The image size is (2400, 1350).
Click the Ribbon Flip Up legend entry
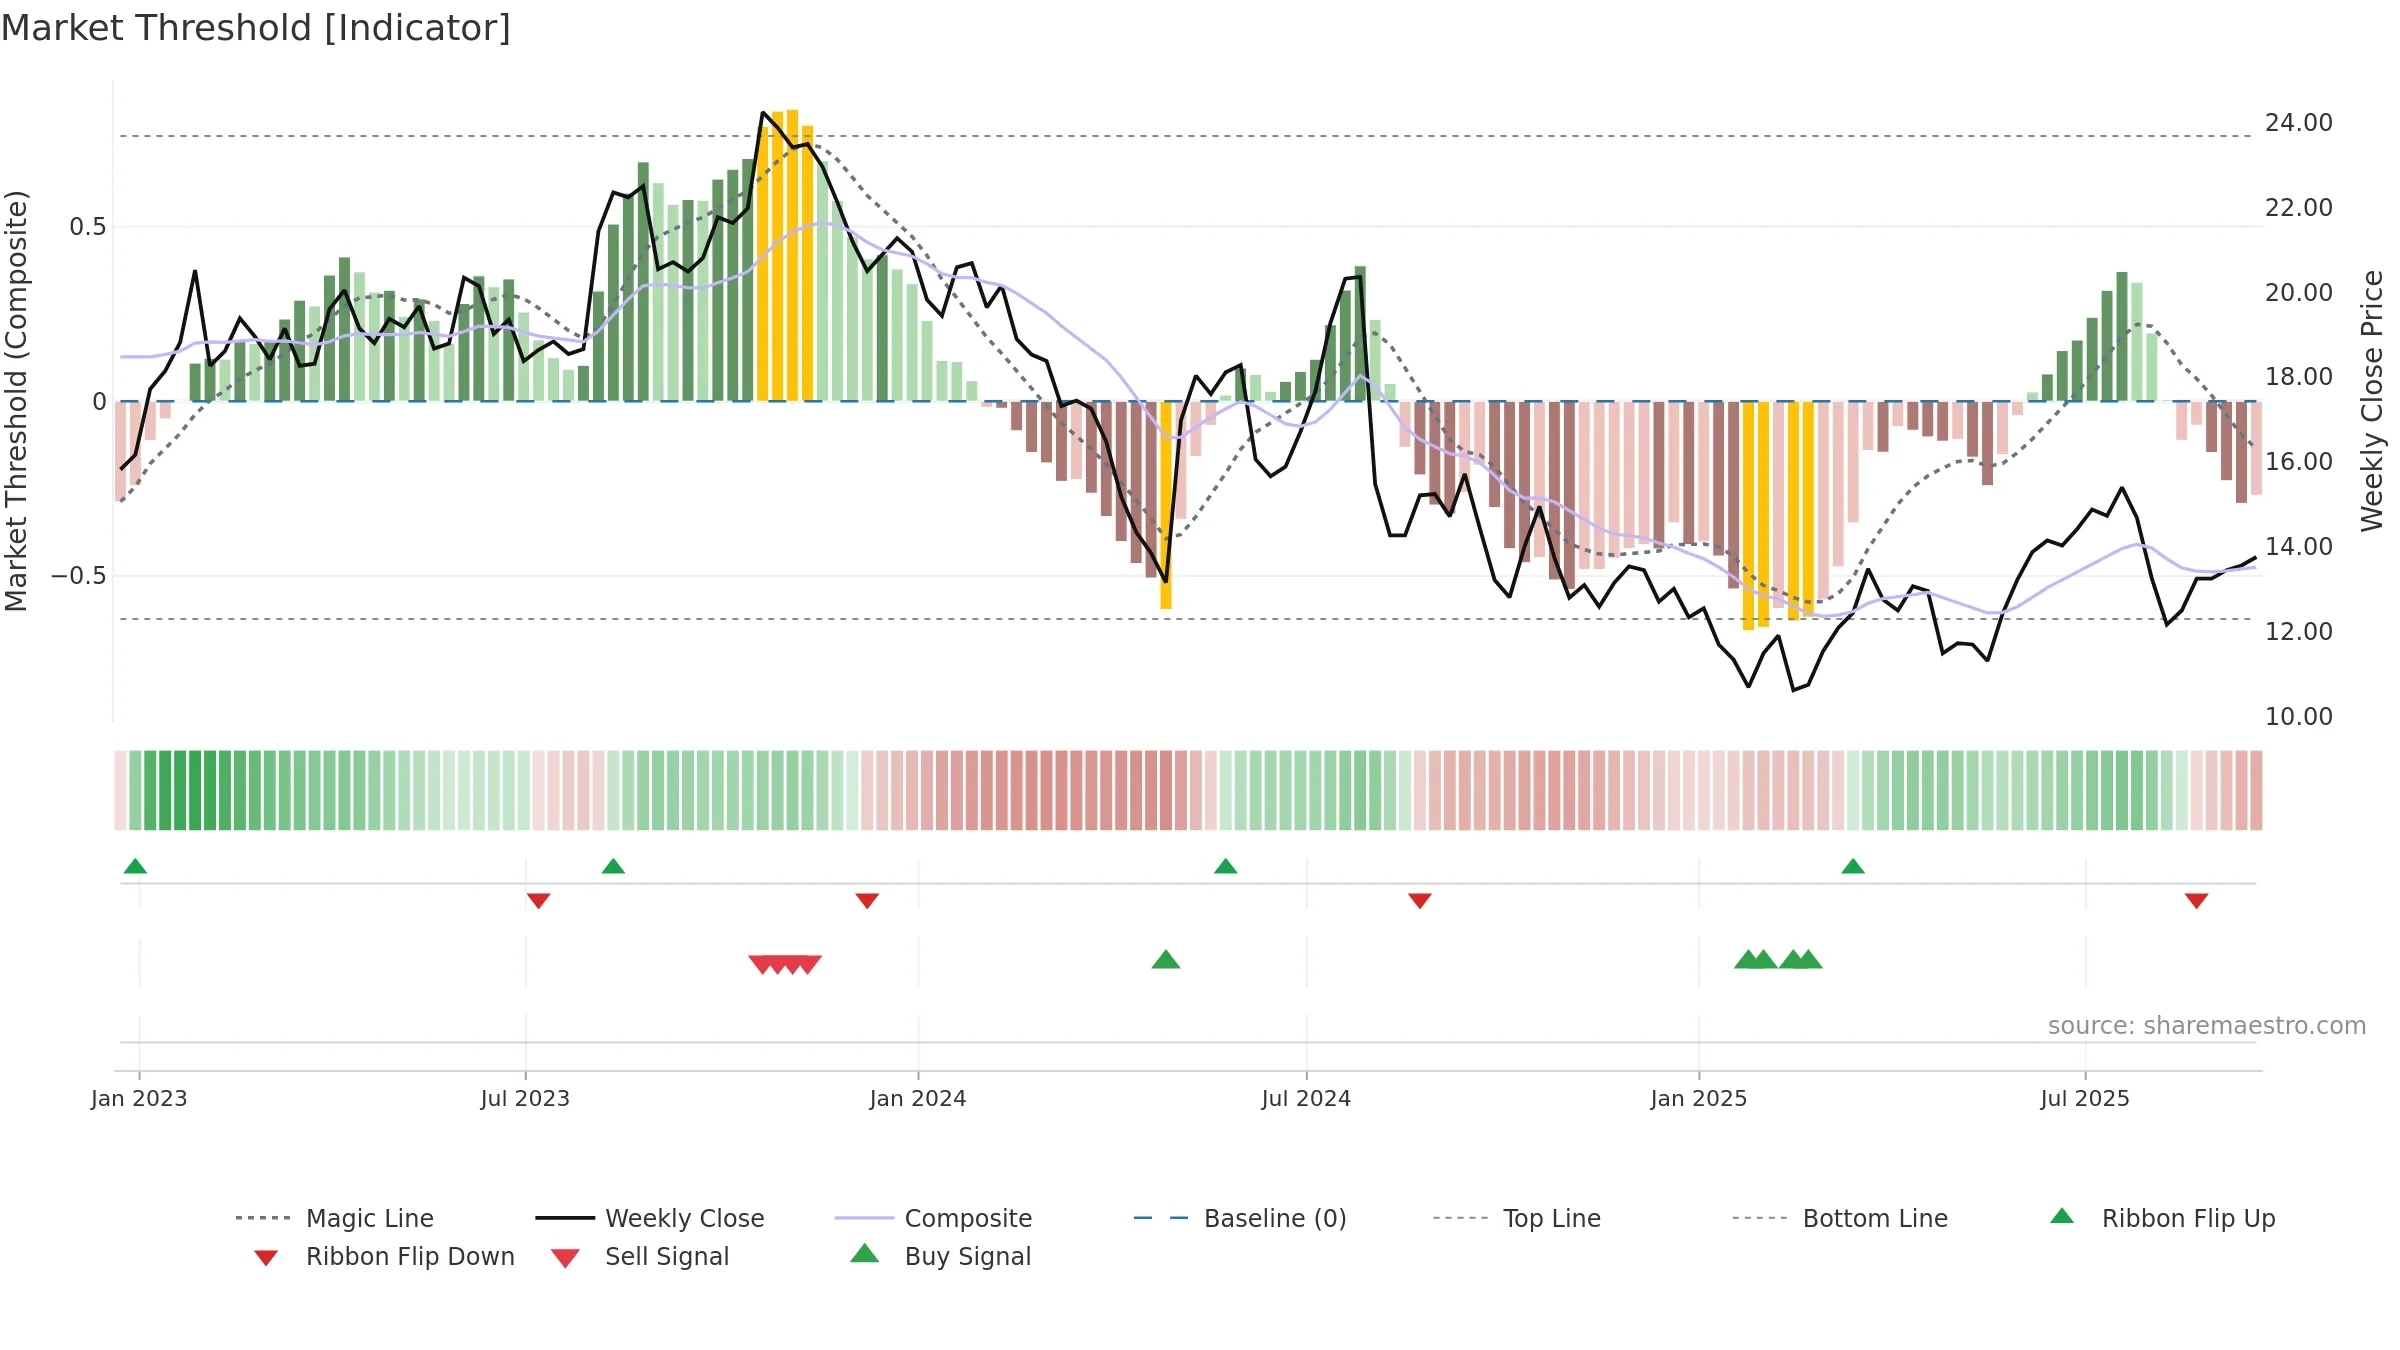(2162, 1218)
